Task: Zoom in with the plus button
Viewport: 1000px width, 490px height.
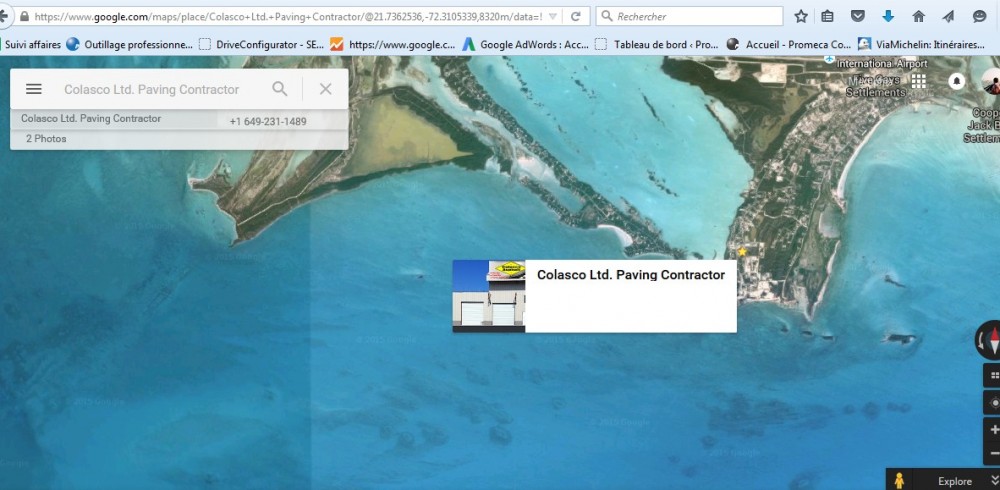Action: [993, 430]
